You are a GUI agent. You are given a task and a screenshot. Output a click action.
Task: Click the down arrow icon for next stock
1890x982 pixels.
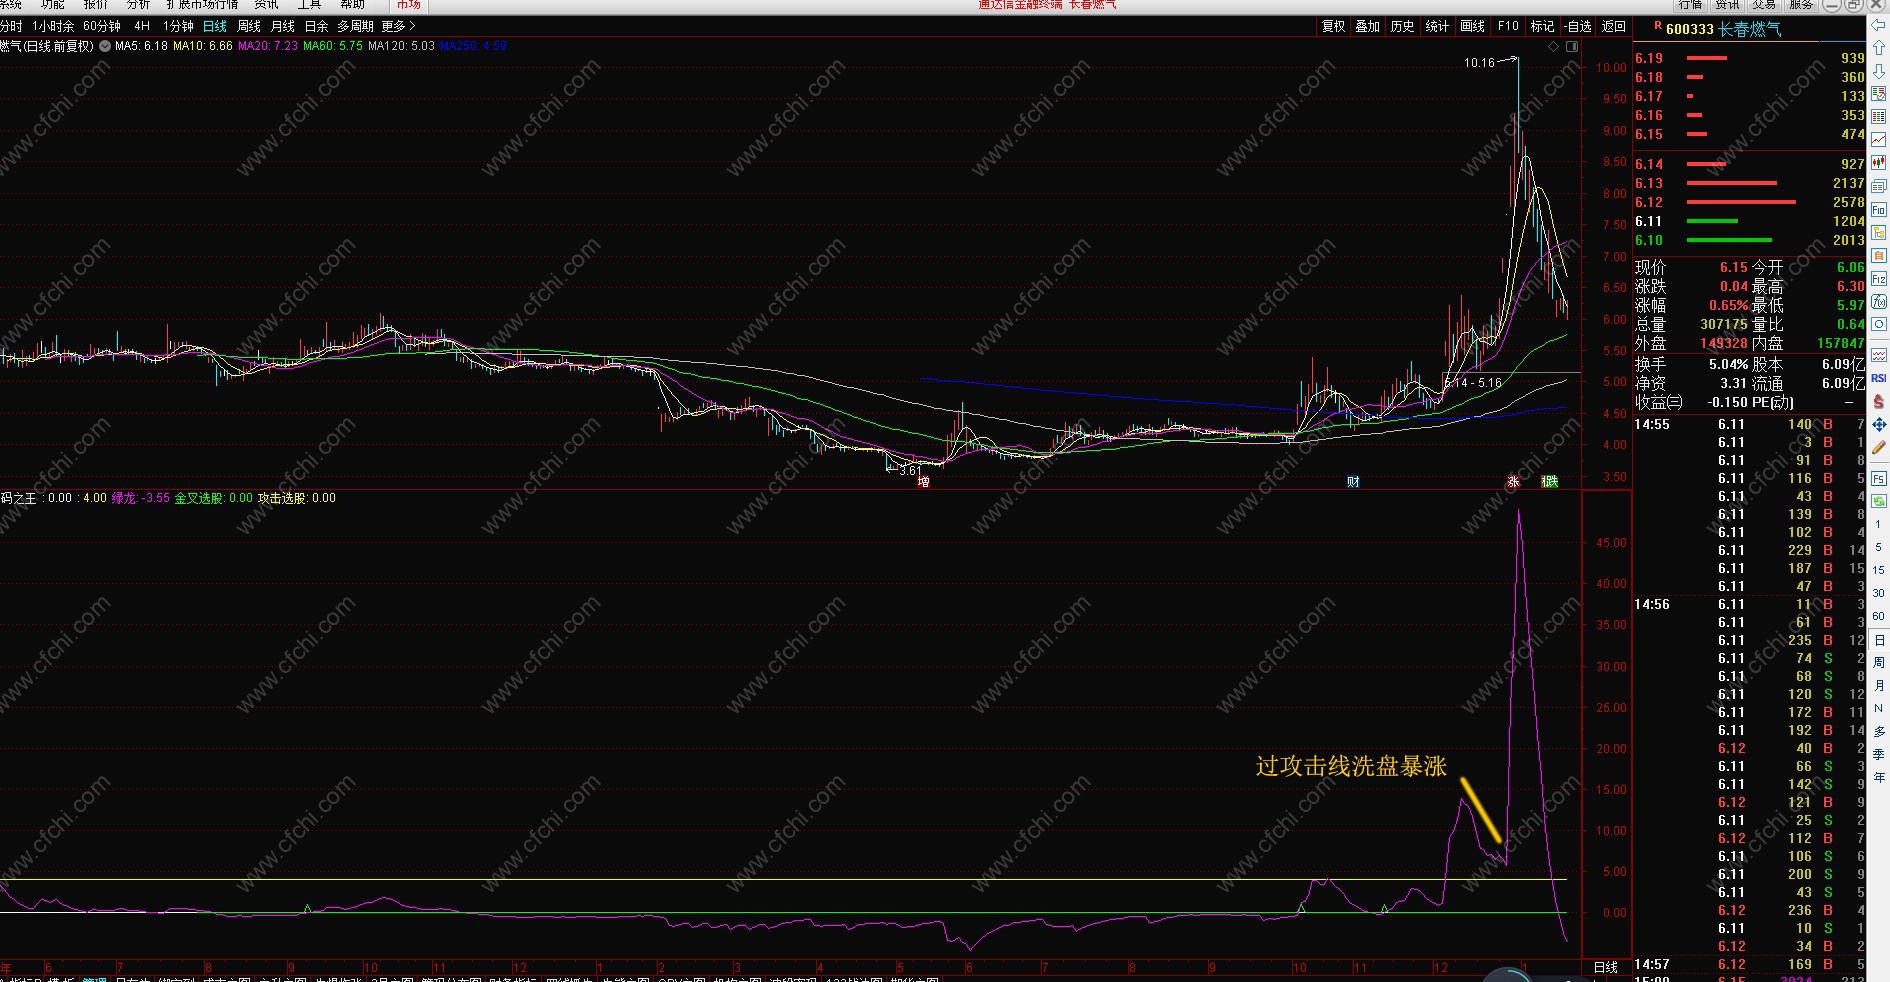[1879, 71]
